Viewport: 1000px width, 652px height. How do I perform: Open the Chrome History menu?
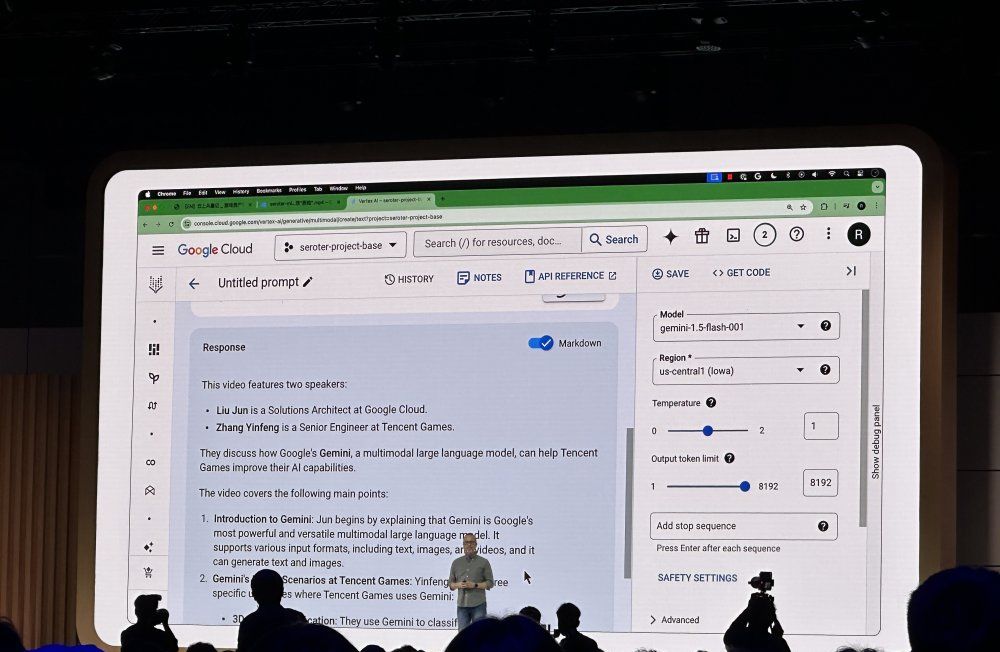[x=240, y=191]
